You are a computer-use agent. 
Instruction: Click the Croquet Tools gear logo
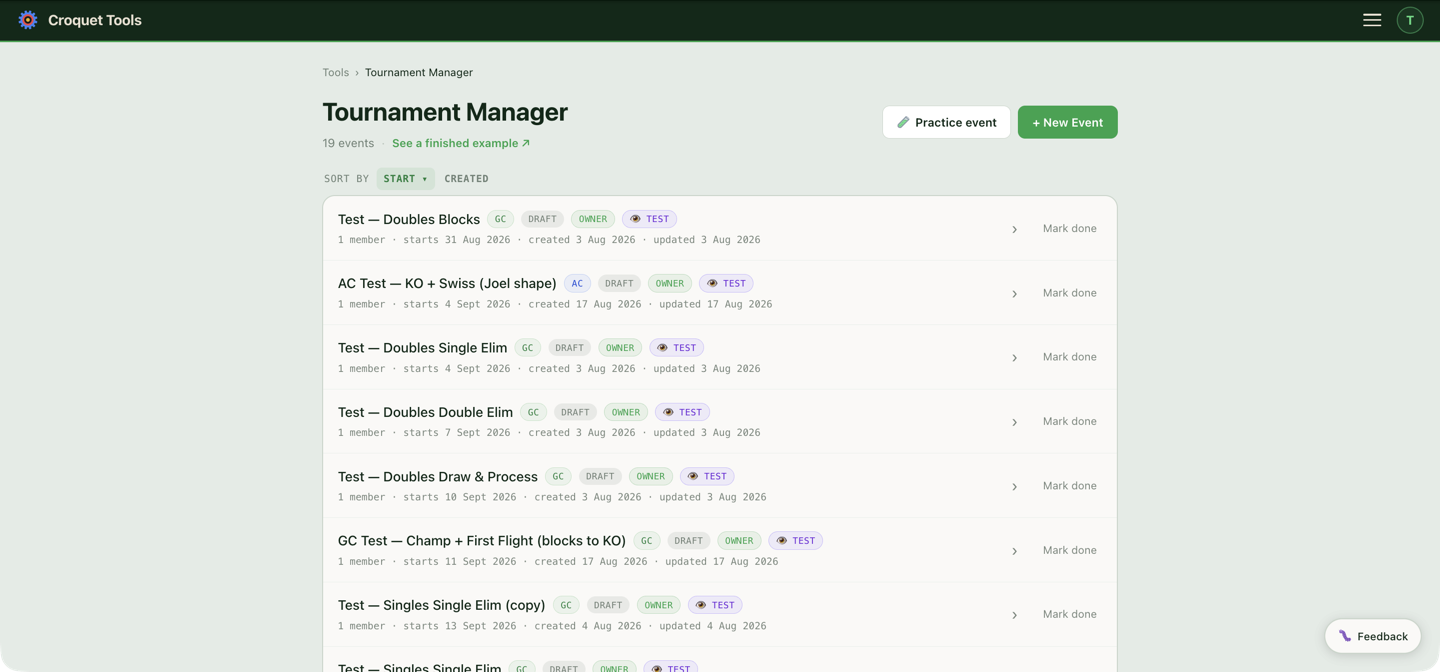(x=28, y=20)
